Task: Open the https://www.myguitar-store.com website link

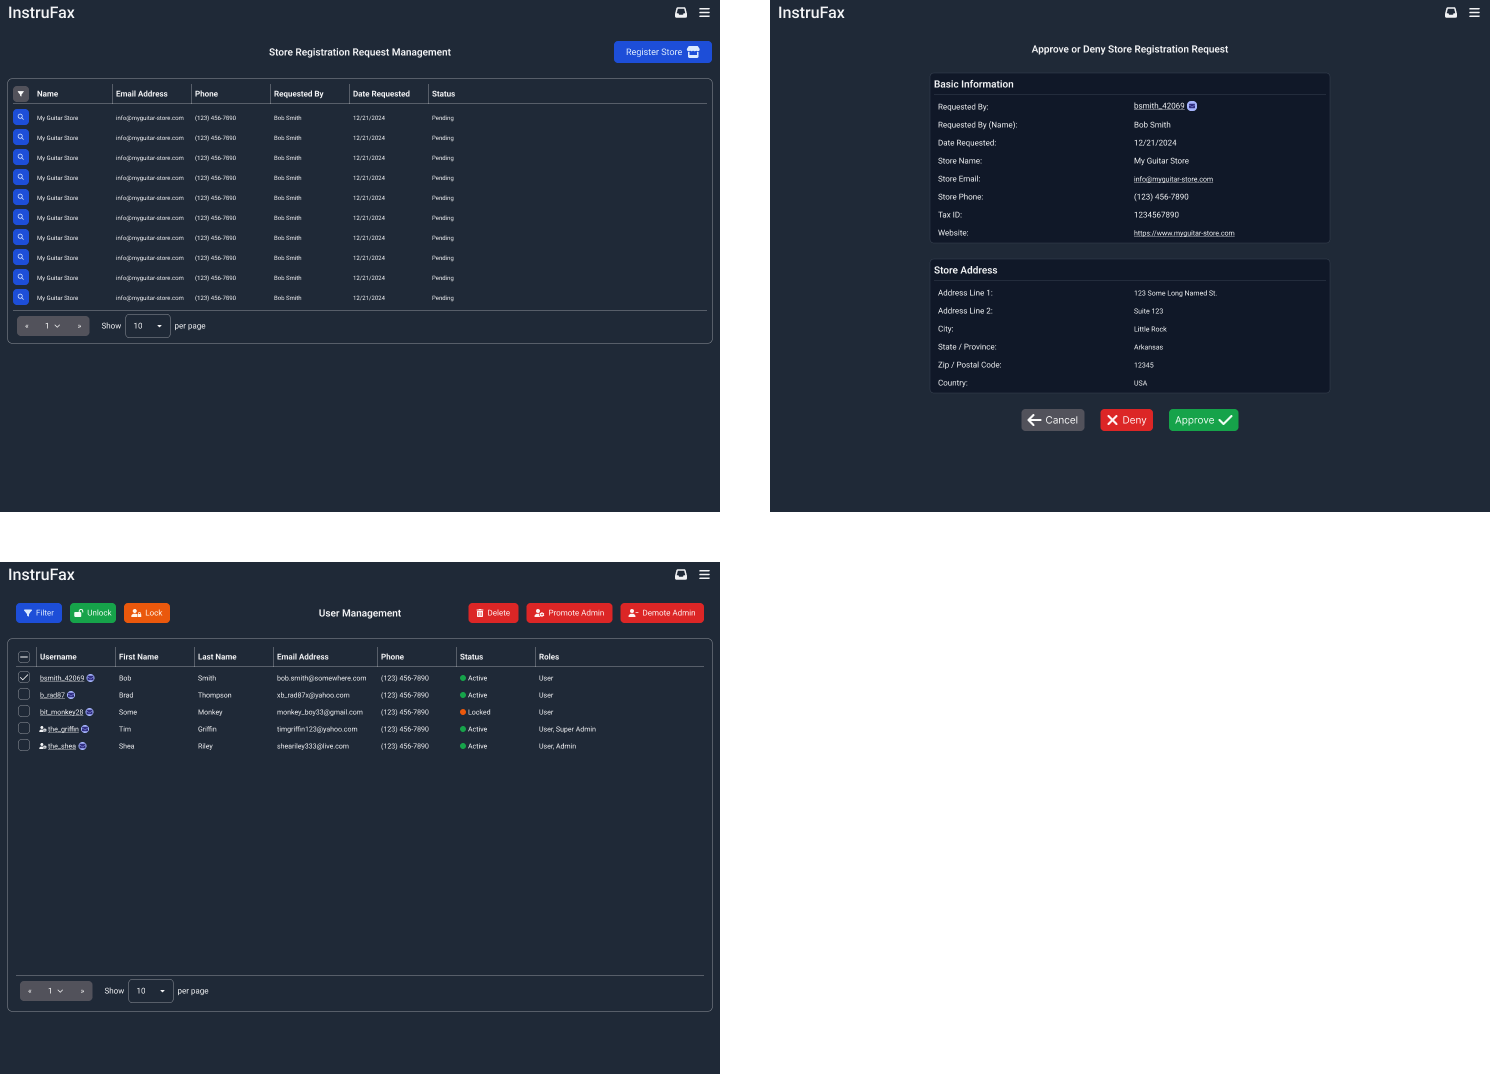Action: [x=1184, y=232]
